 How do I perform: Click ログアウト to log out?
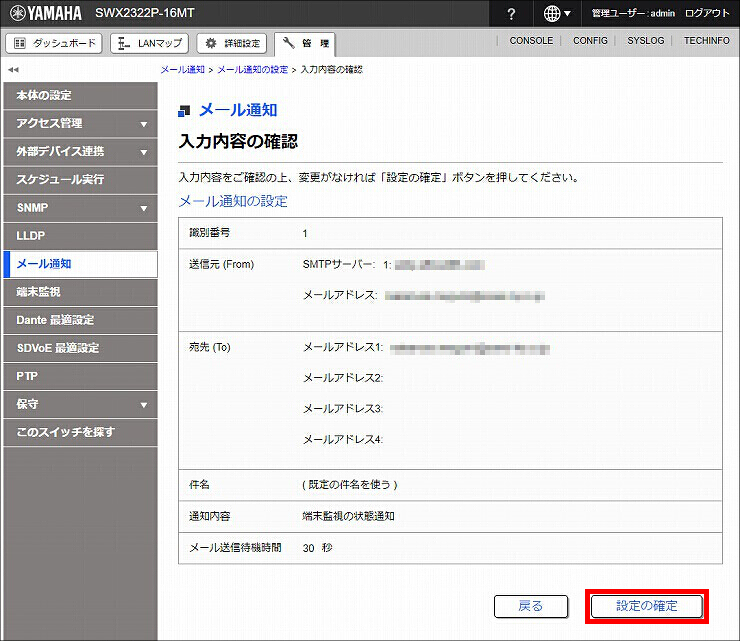pos(707,13)
